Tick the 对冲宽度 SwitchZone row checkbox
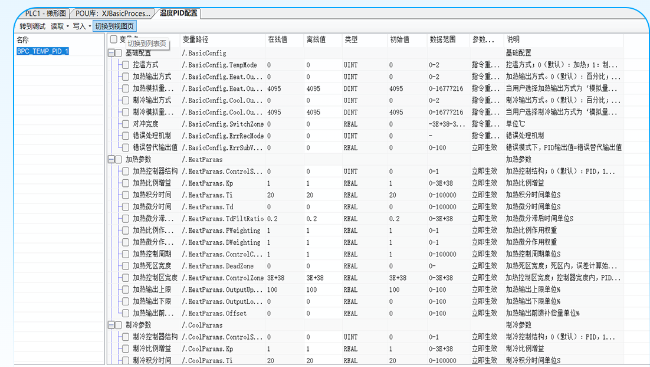 click(x=126, y=124)
